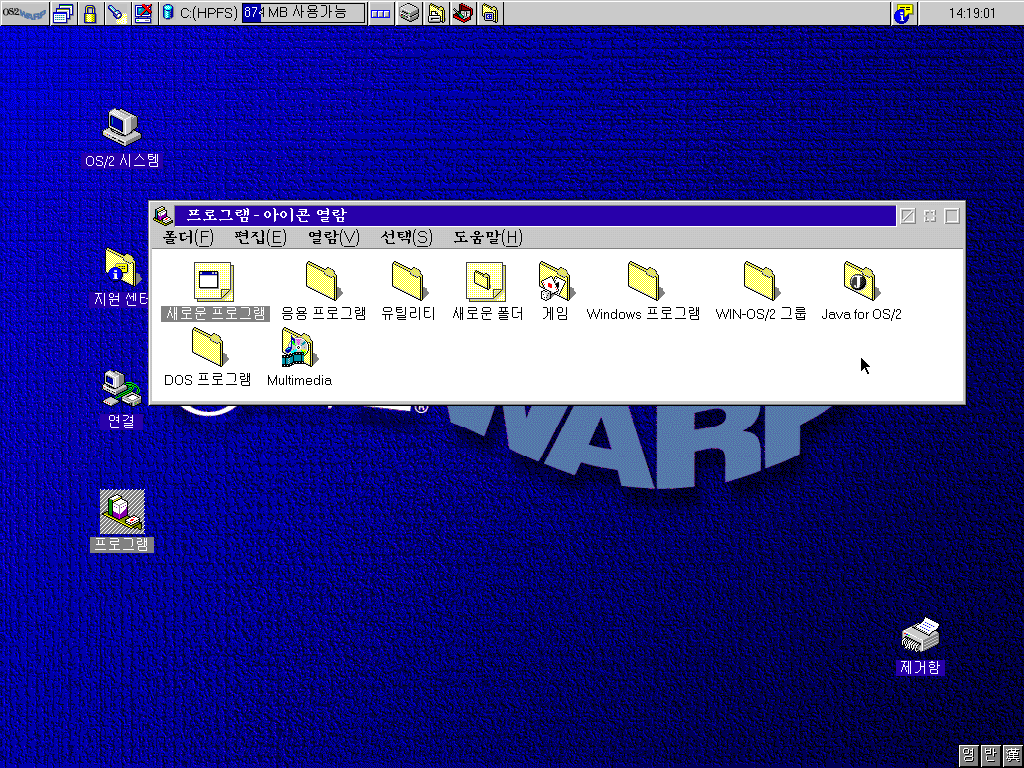1024x768 pixels.
Task: Click the 14:19:01 clock display
Action: pyautogui.click(x=971, y=13)
